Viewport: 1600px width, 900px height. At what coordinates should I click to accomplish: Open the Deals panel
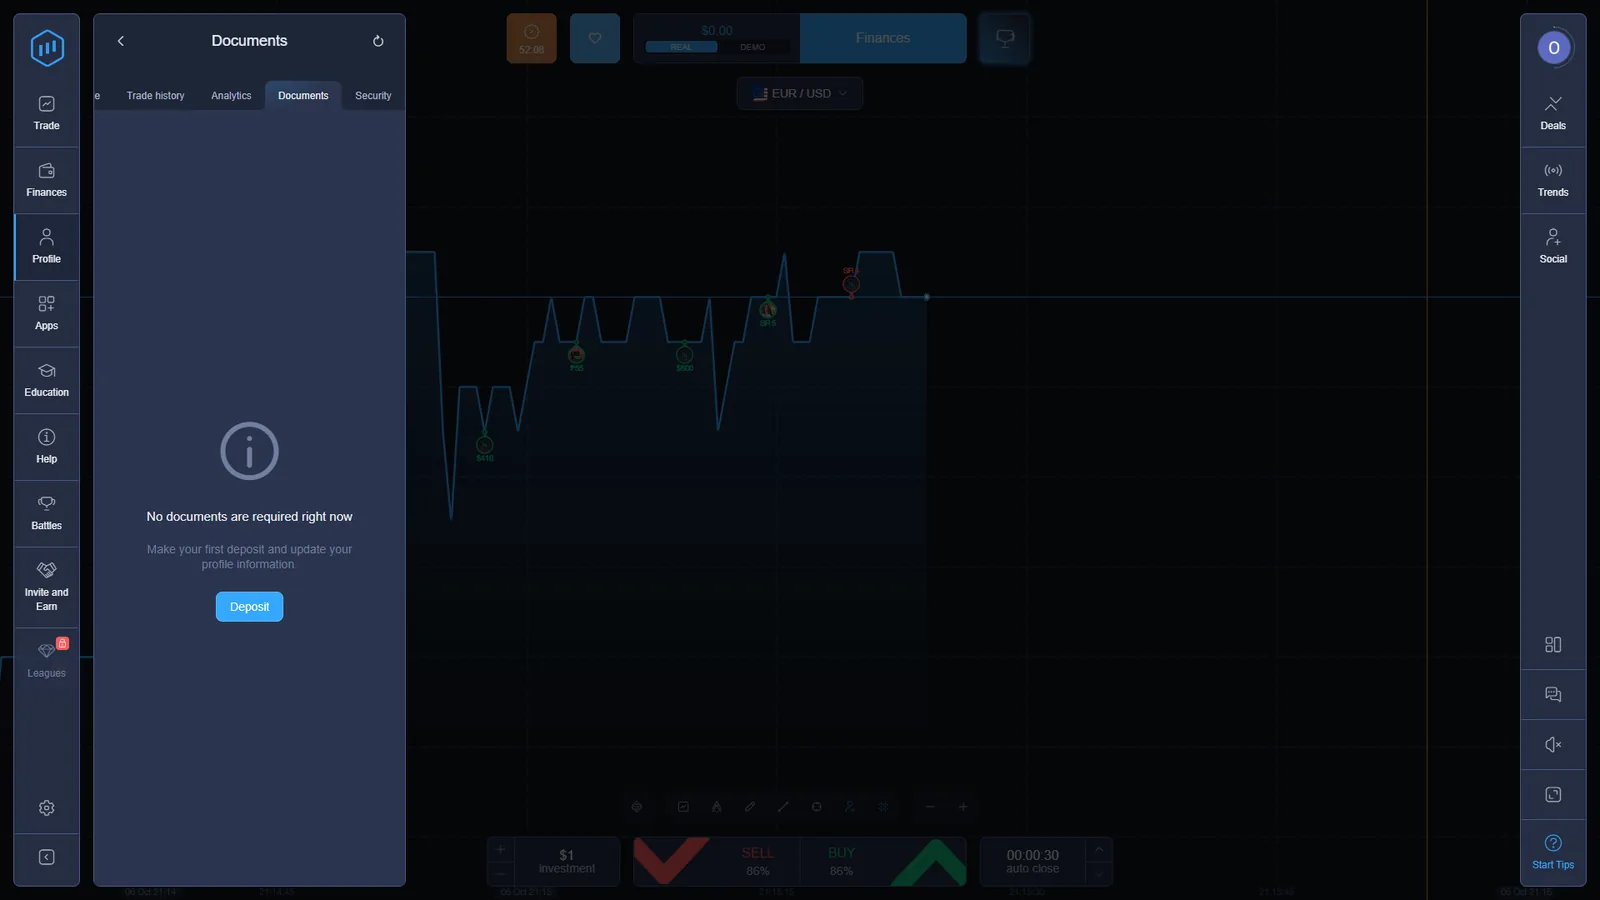pyautogui.click(x=1553, y=113)
